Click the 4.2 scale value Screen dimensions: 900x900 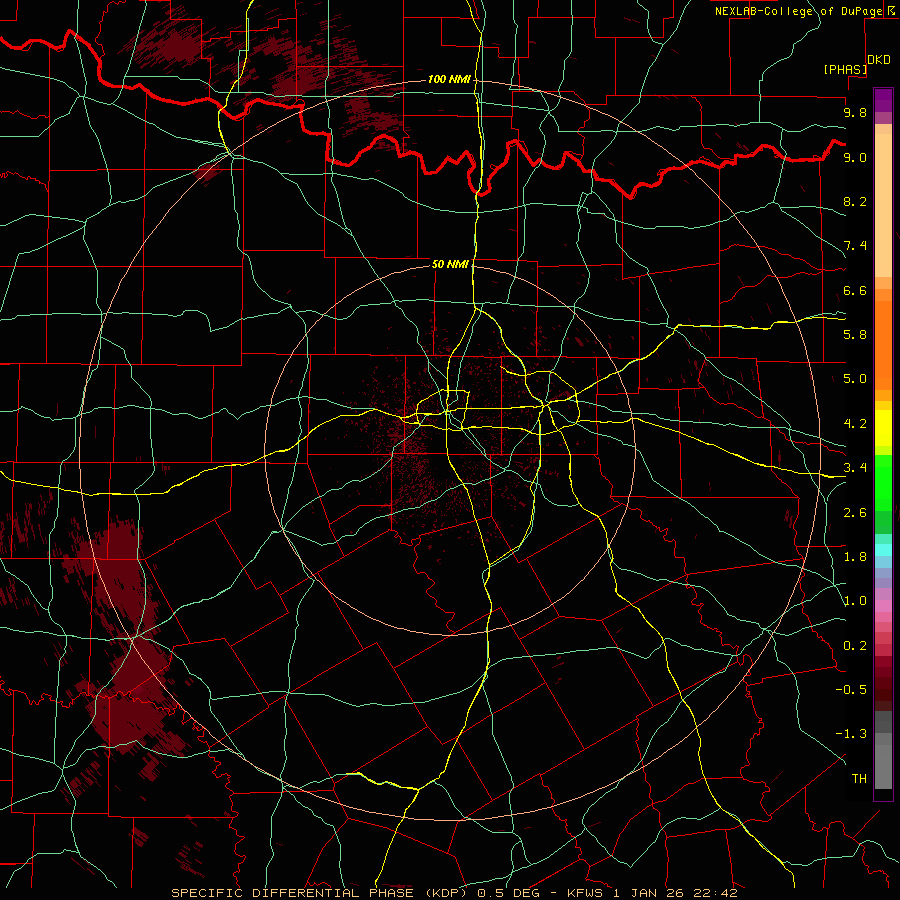[855, 424]
